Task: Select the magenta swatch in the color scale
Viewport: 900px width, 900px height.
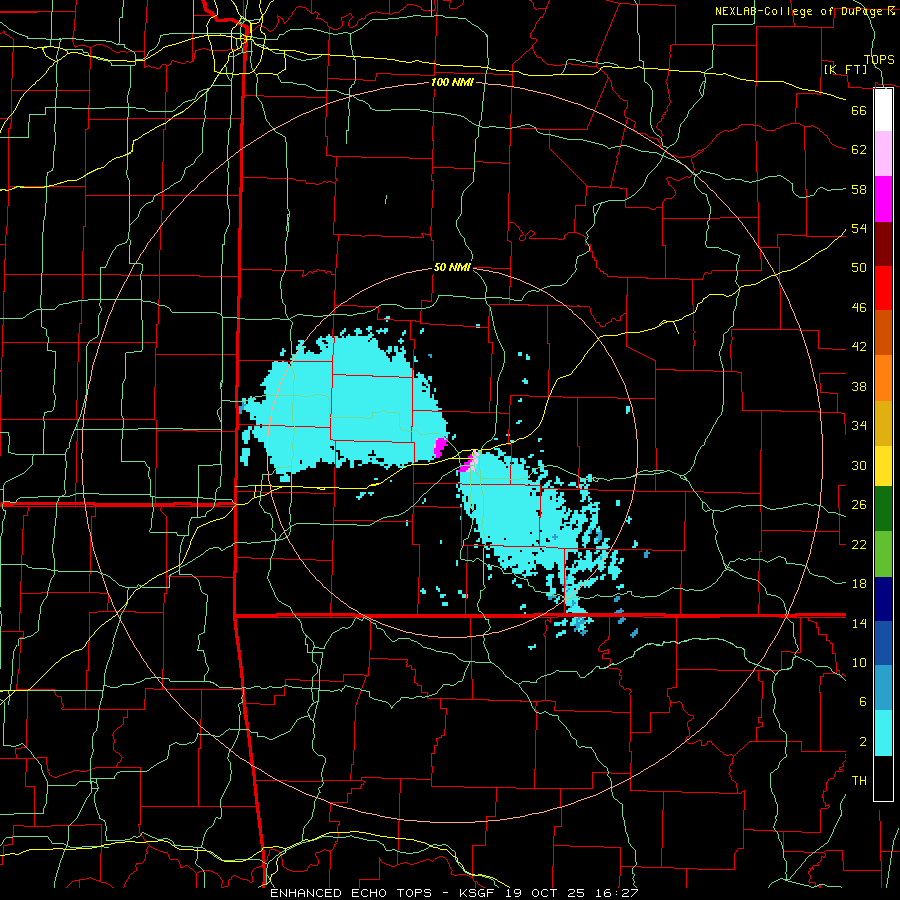Action: point(883,199)
